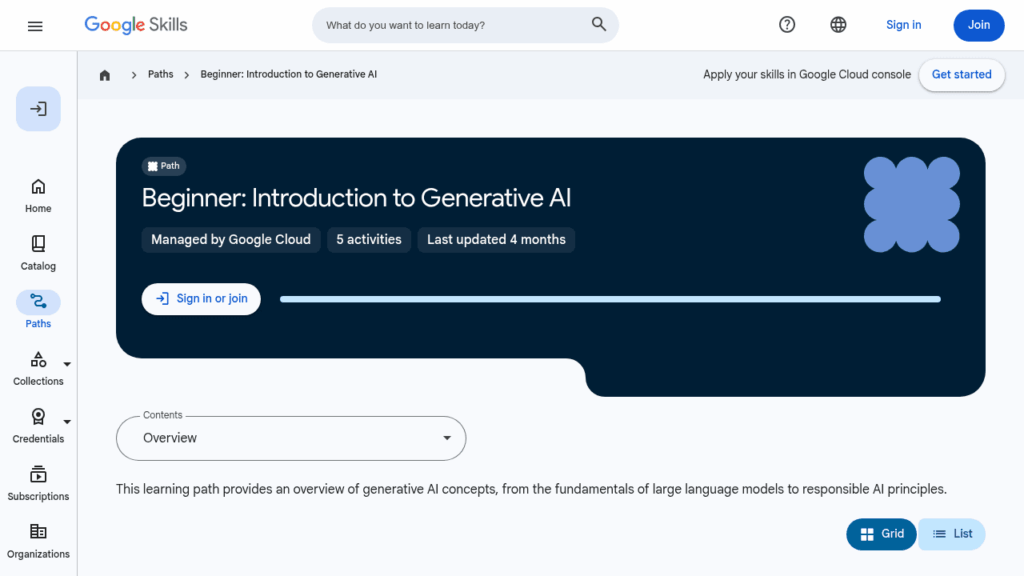Viewport: 1024px width, 576px height.
Task: Click the path progress bar
Action: click(x=611, y=299)
